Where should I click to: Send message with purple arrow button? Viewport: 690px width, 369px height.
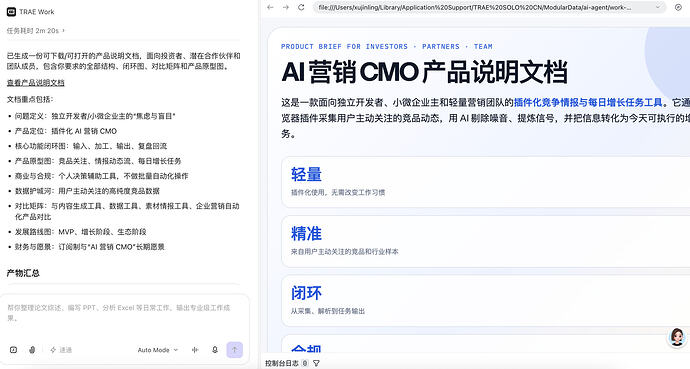point(235,350)
